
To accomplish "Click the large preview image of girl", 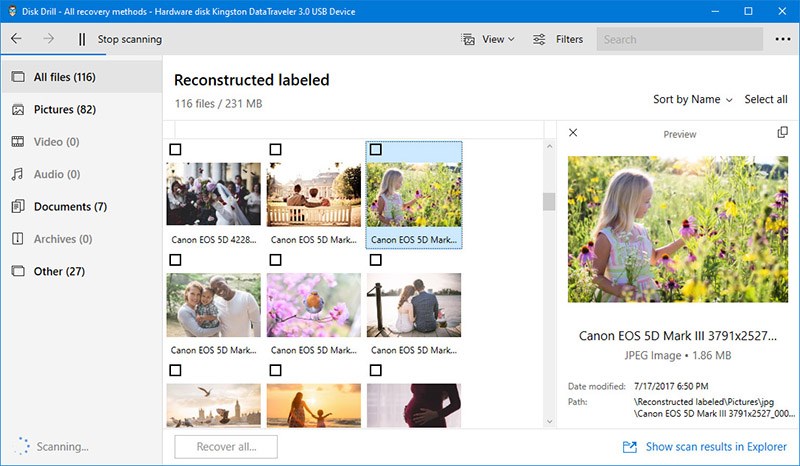I will [678, 229].
